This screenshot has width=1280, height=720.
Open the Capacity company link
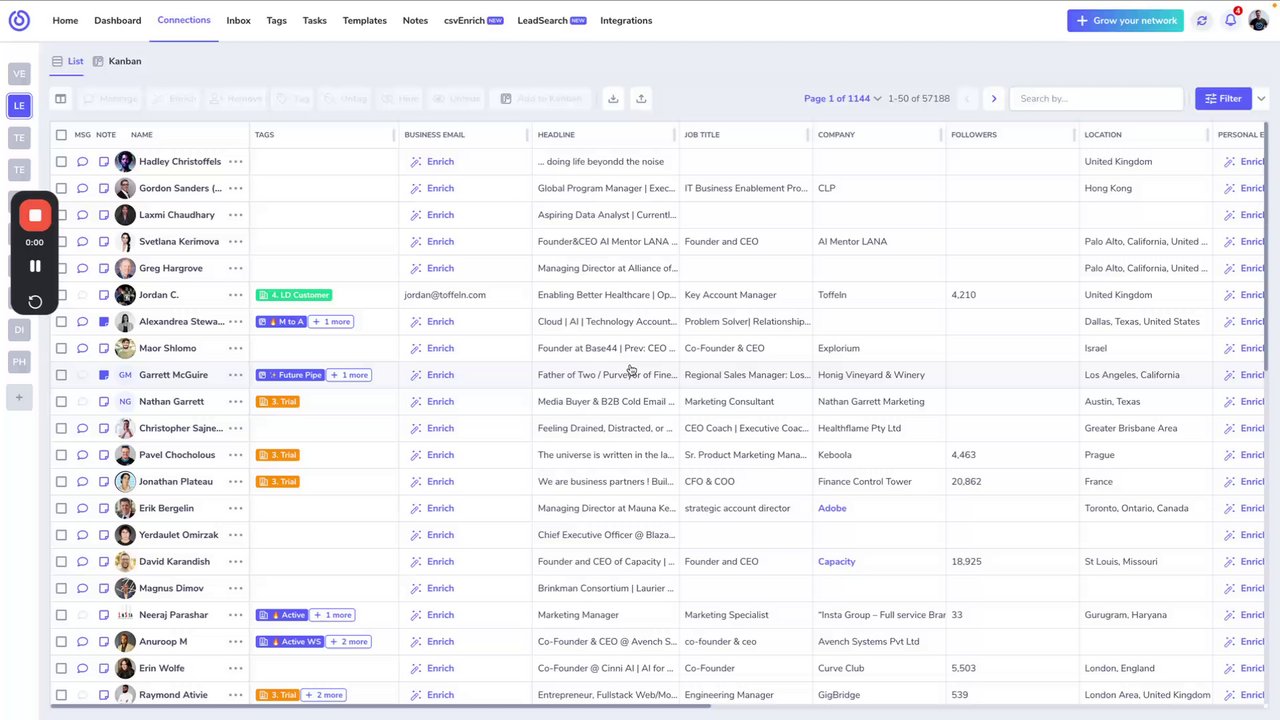tap(836, 561)
